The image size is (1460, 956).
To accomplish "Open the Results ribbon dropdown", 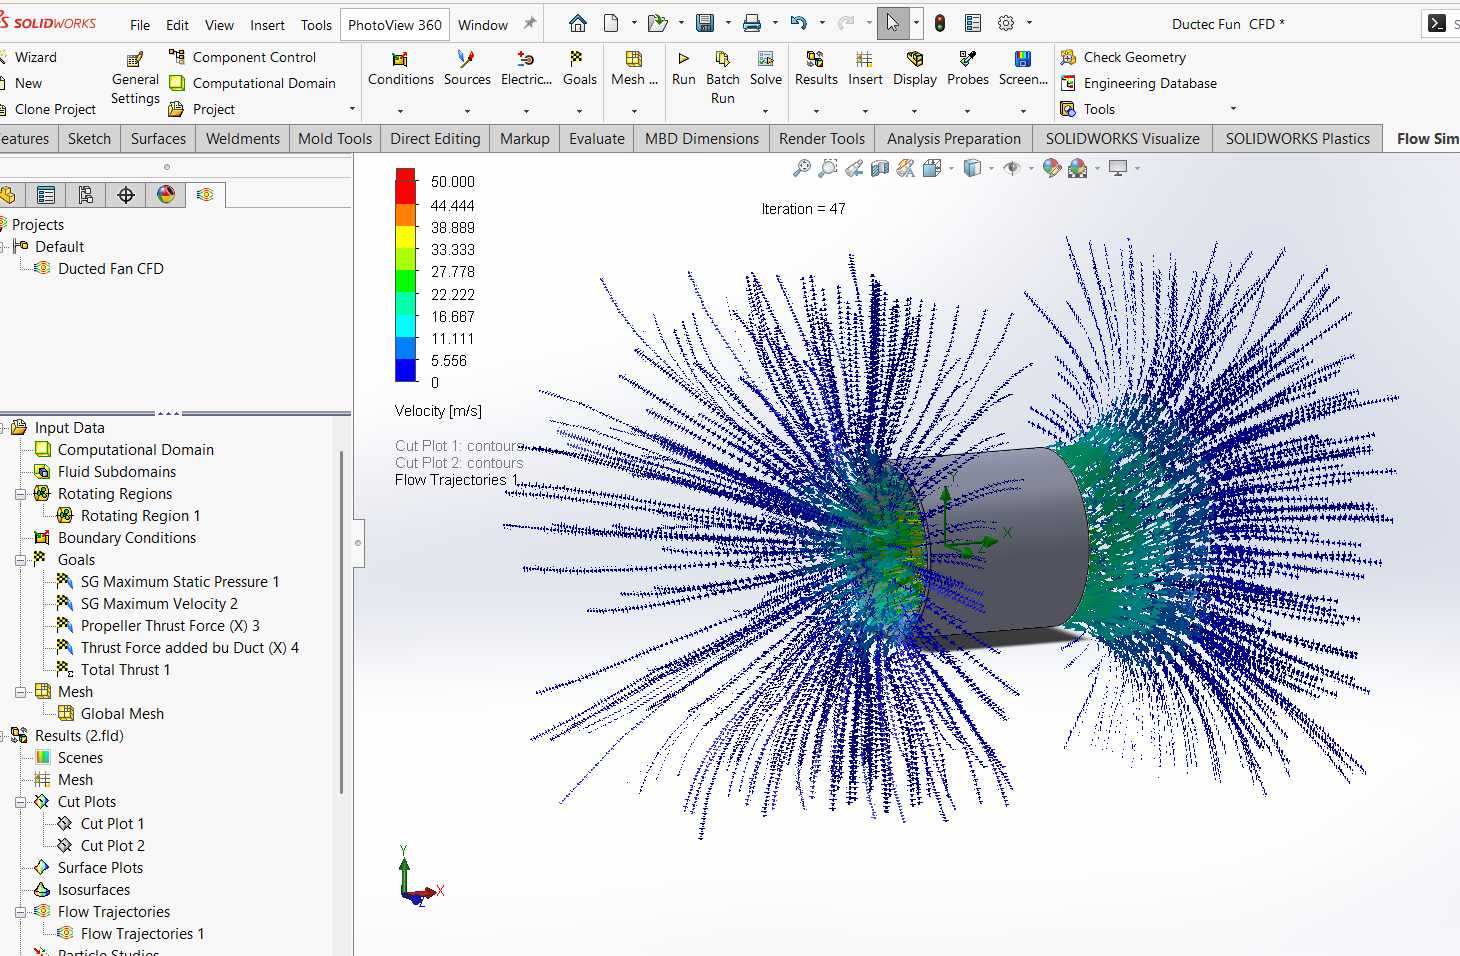I will click(x=816, y=110).
